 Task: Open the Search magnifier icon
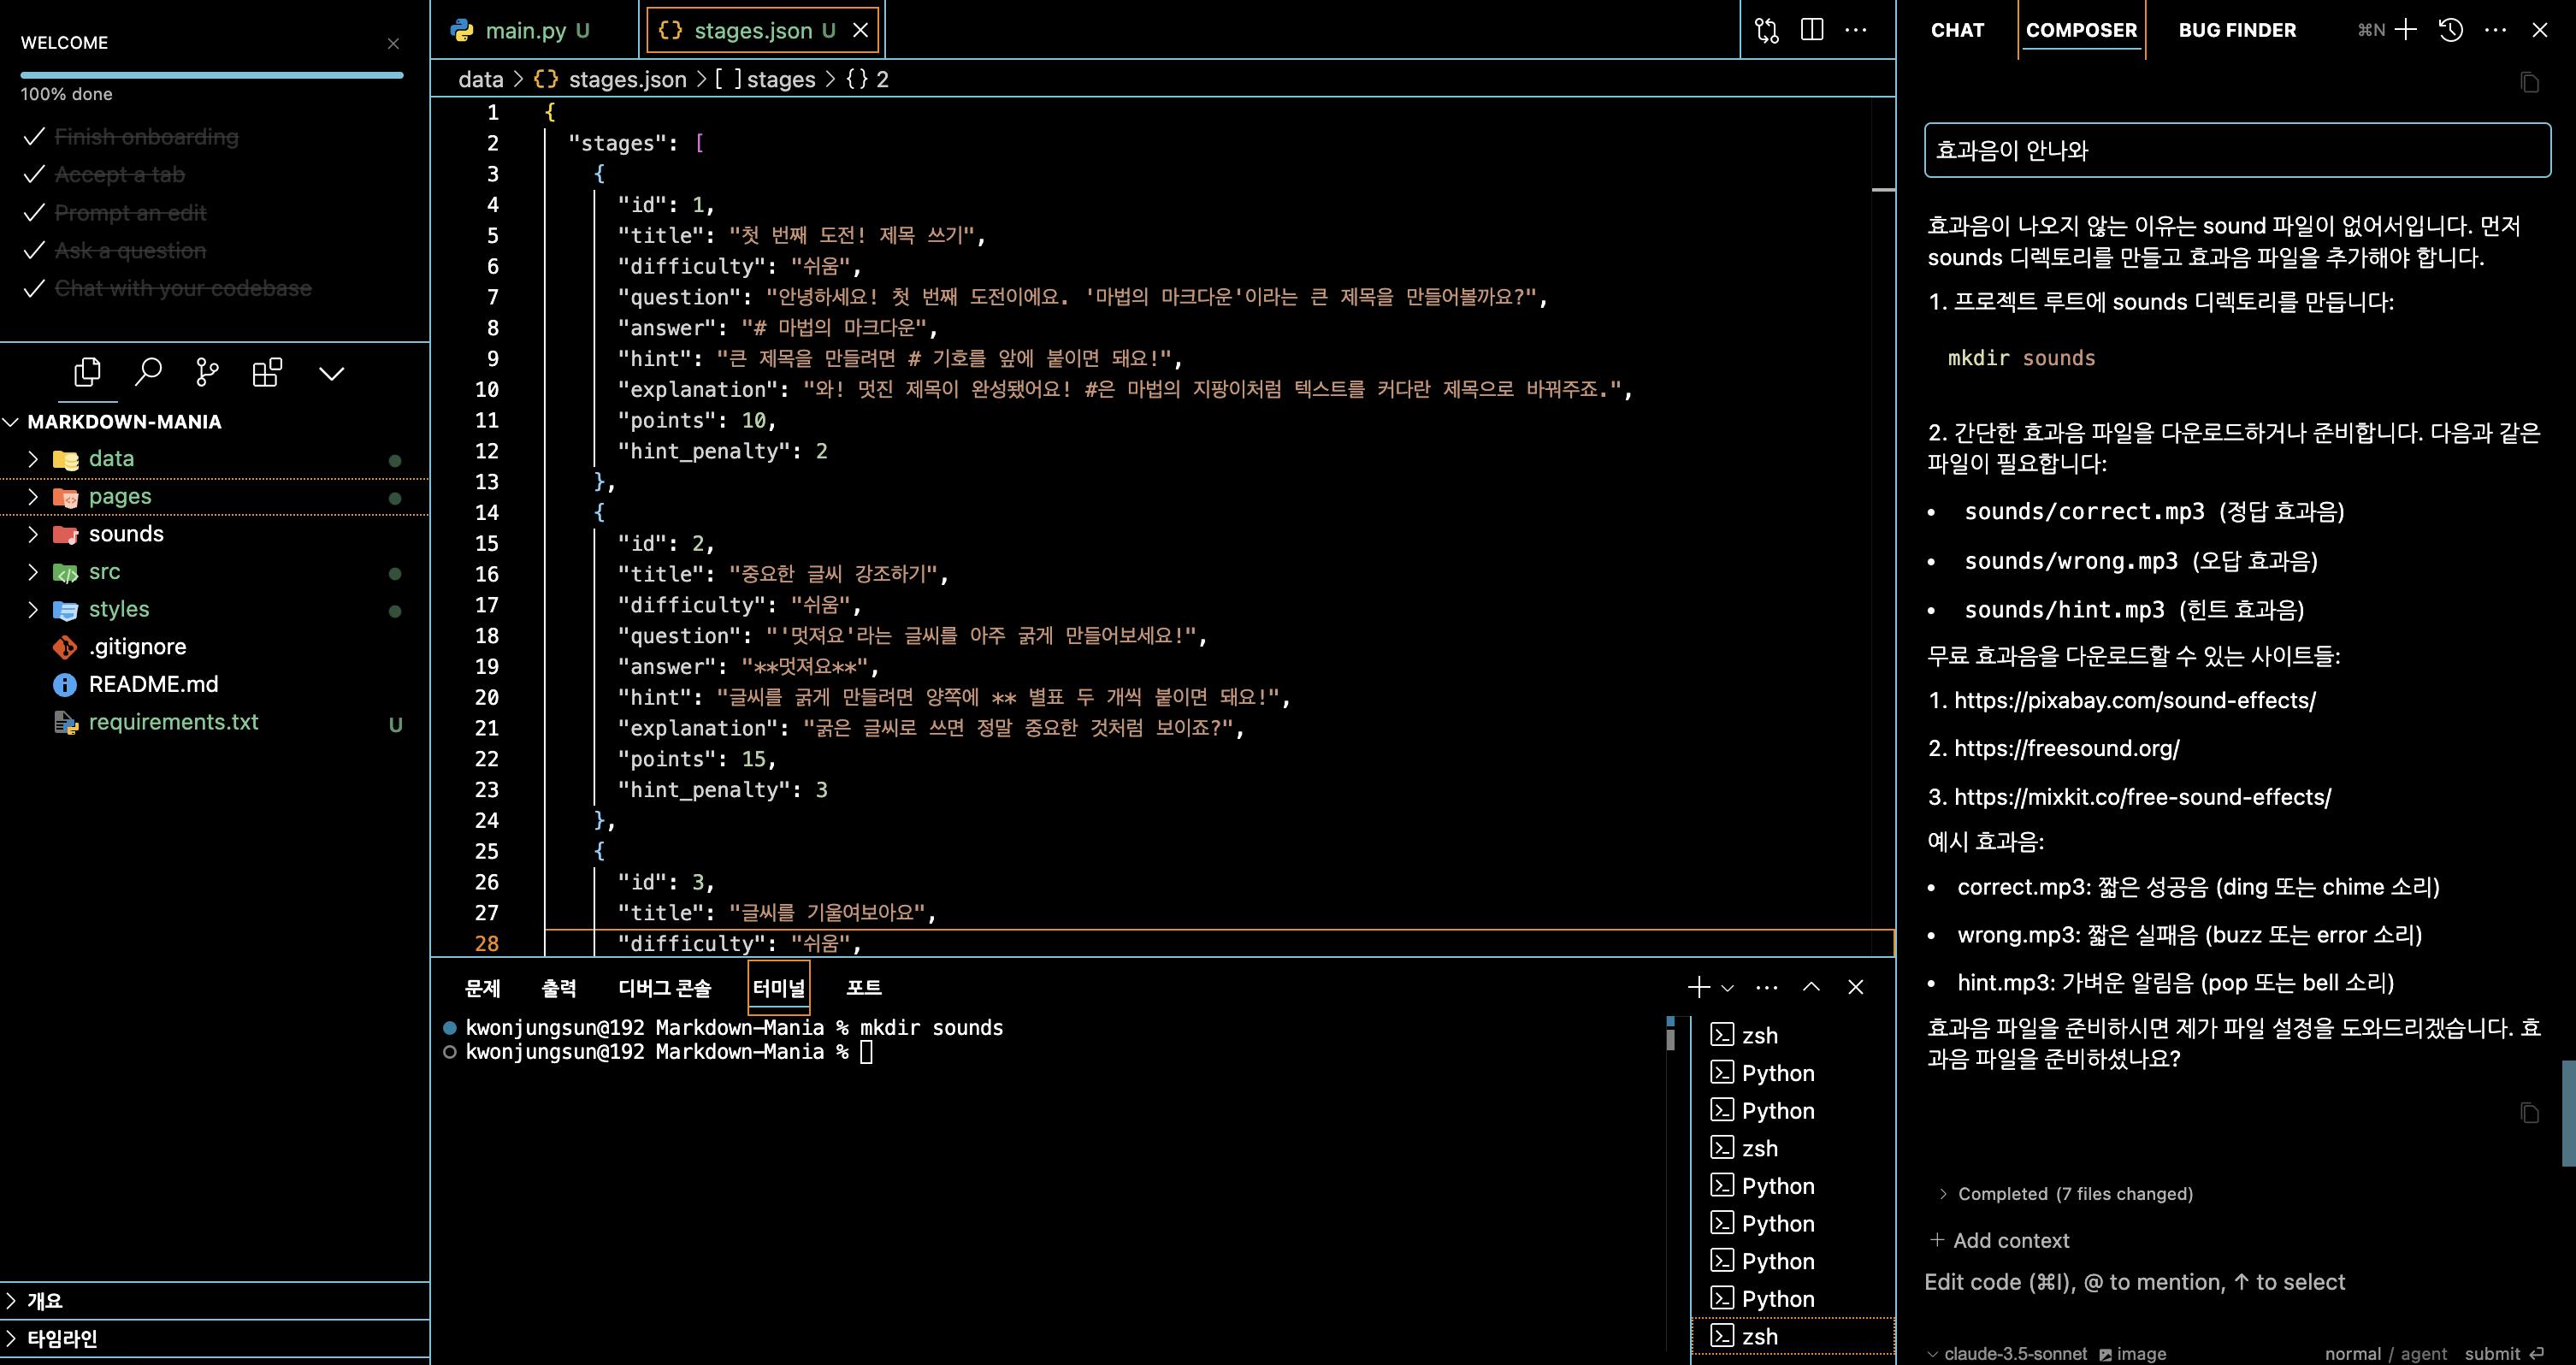[148, 373]
